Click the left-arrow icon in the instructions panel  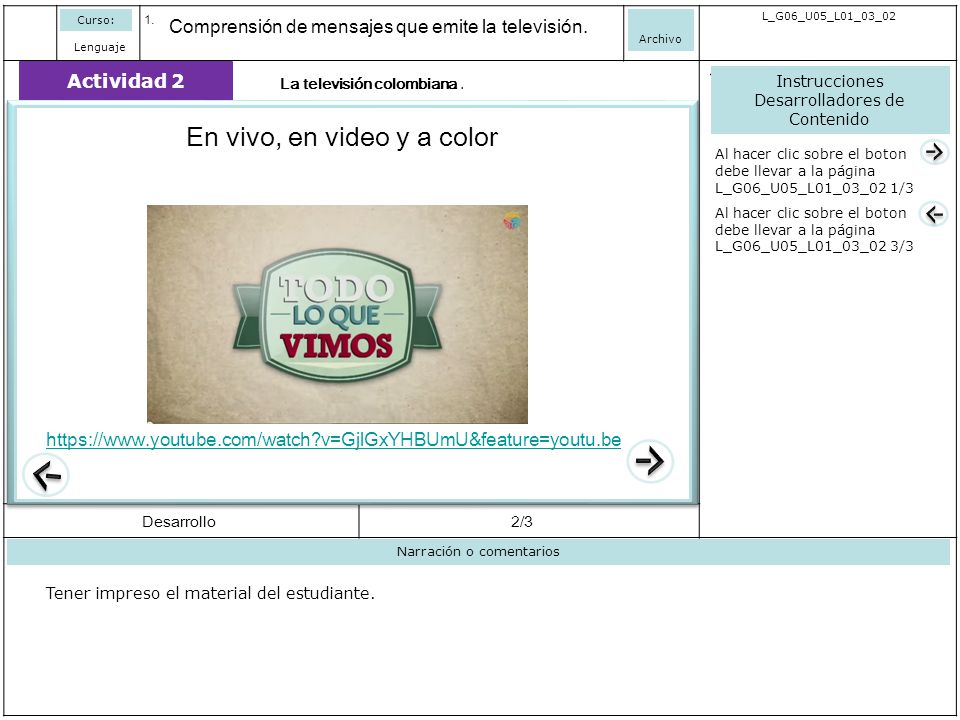(934, 214)
